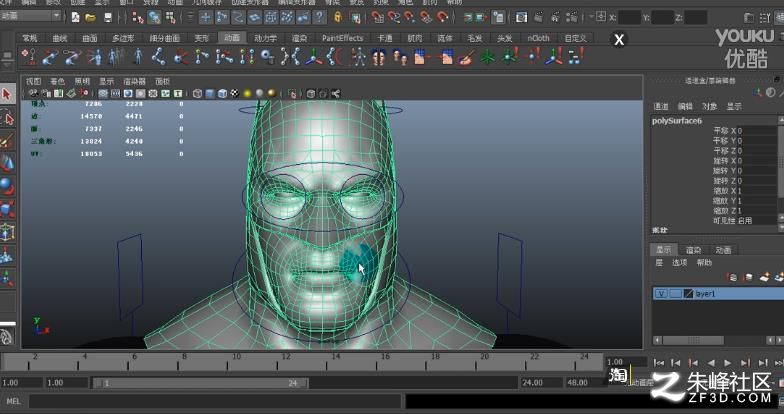Choose the Paint Selection tool in toolbox

pyautogui.click(x=7, y=141)
